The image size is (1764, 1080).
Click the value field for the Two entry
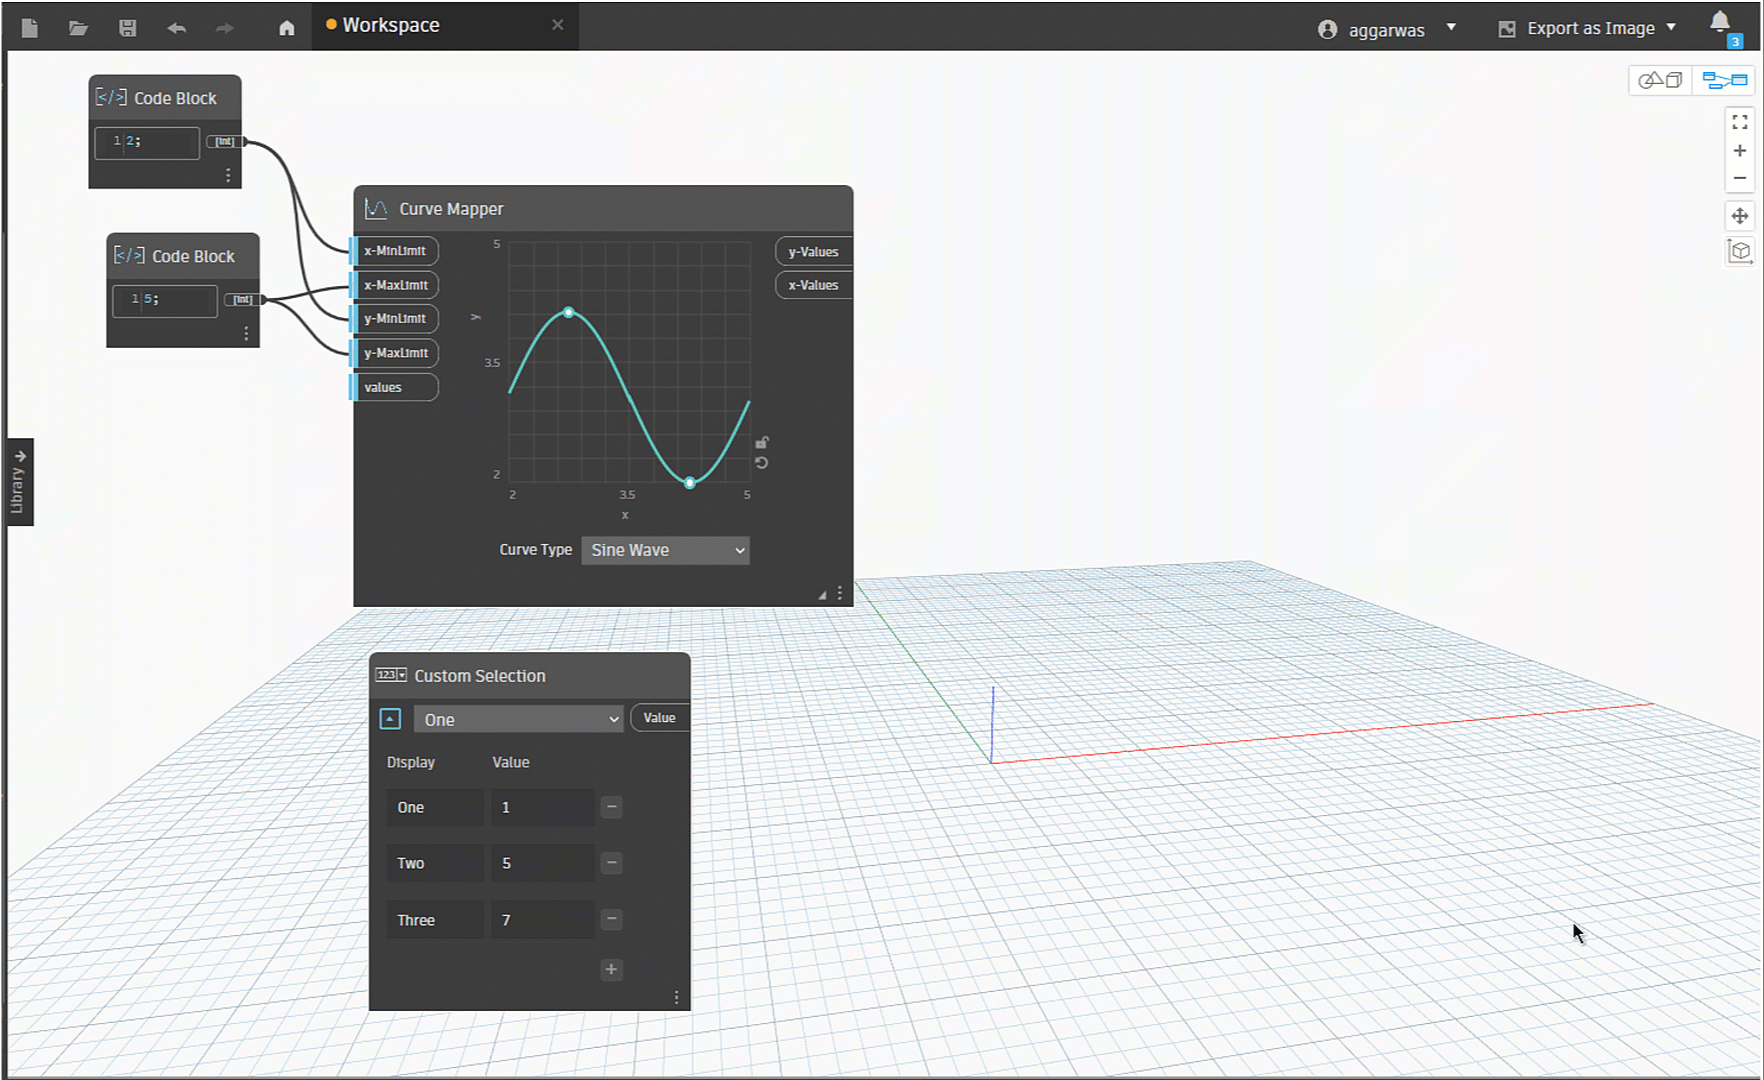coord(541,863)
